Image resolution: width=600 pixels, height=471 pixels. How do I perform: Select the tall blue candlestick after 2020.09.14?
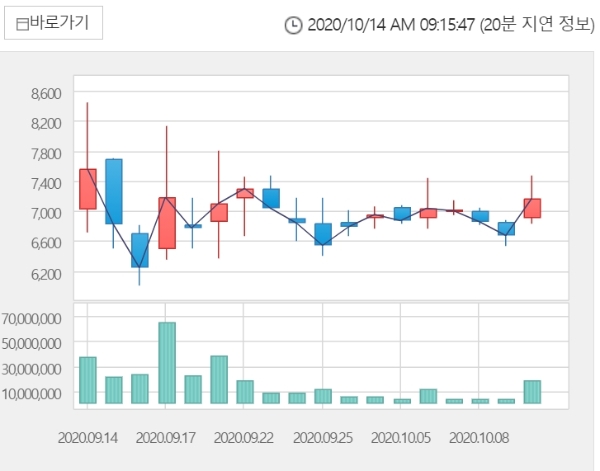[114, 191]
